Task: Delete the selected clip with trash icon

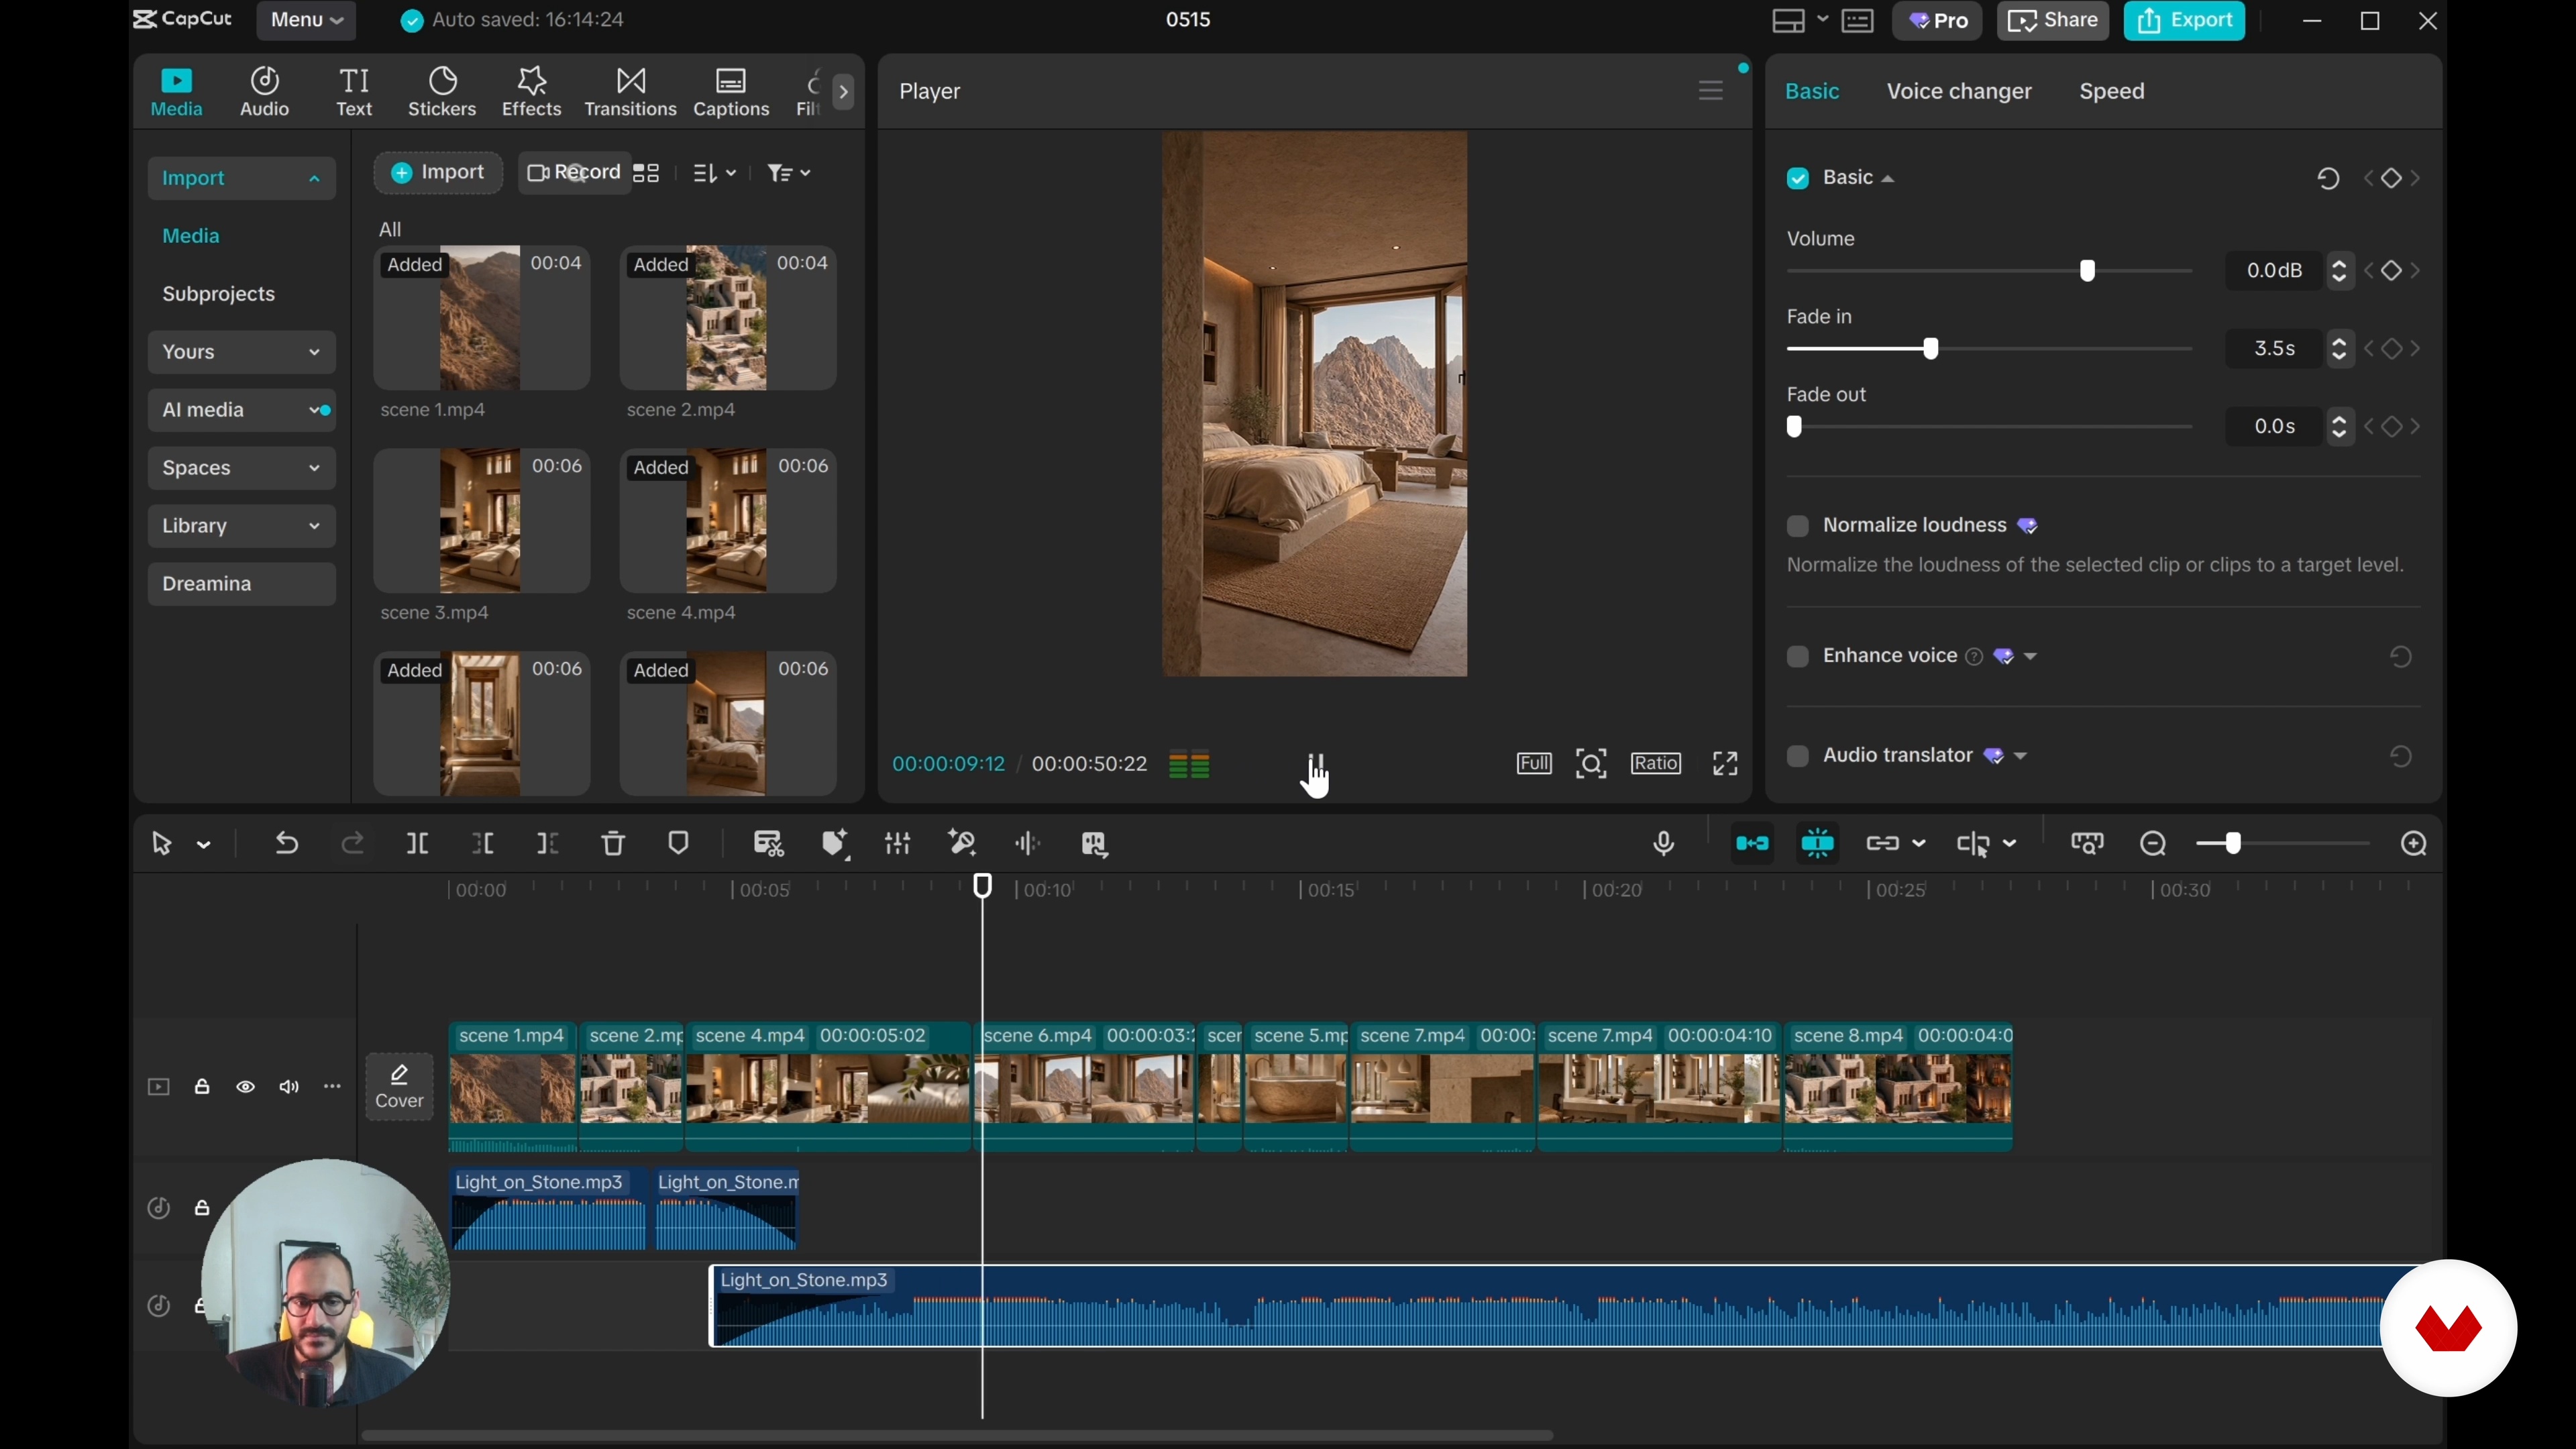Action: tap(613, 844)
